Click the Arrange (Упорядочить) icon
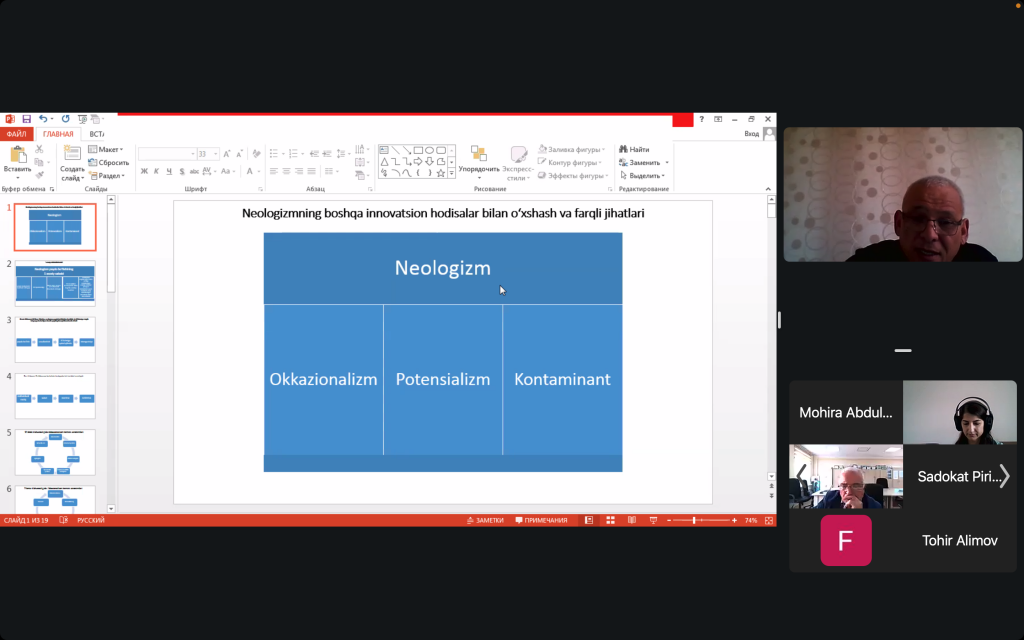This screenshot has width=1024, height=640. point(478,154)
